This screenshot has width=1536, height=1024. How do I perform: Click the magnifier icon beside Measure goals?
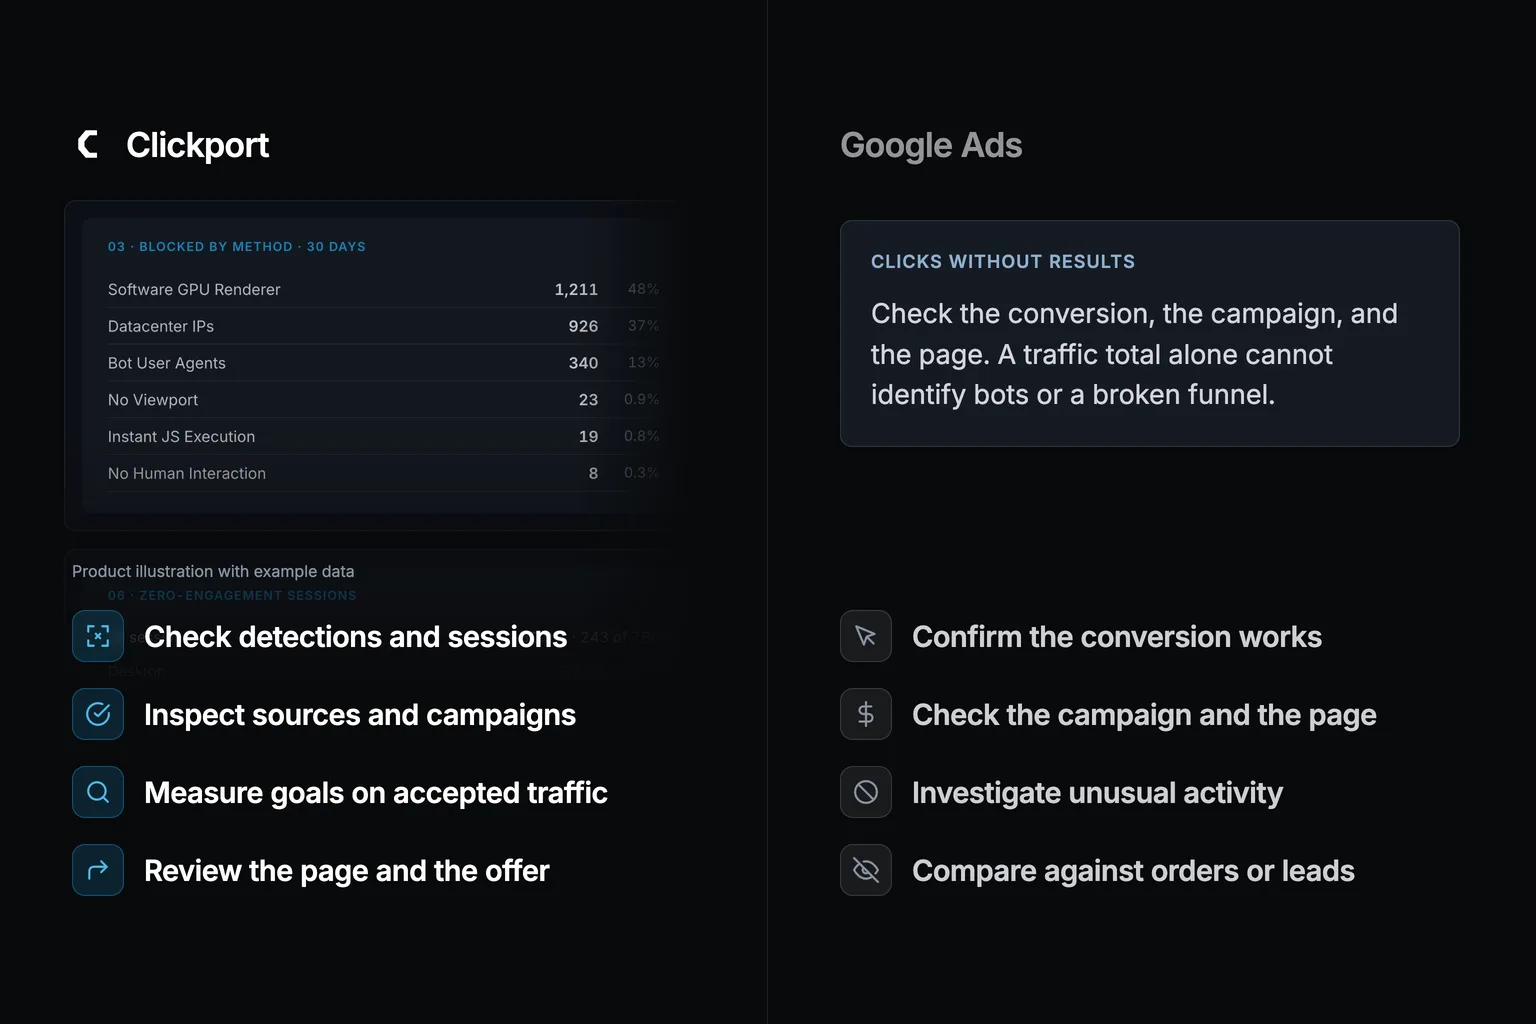pos(98,792)
